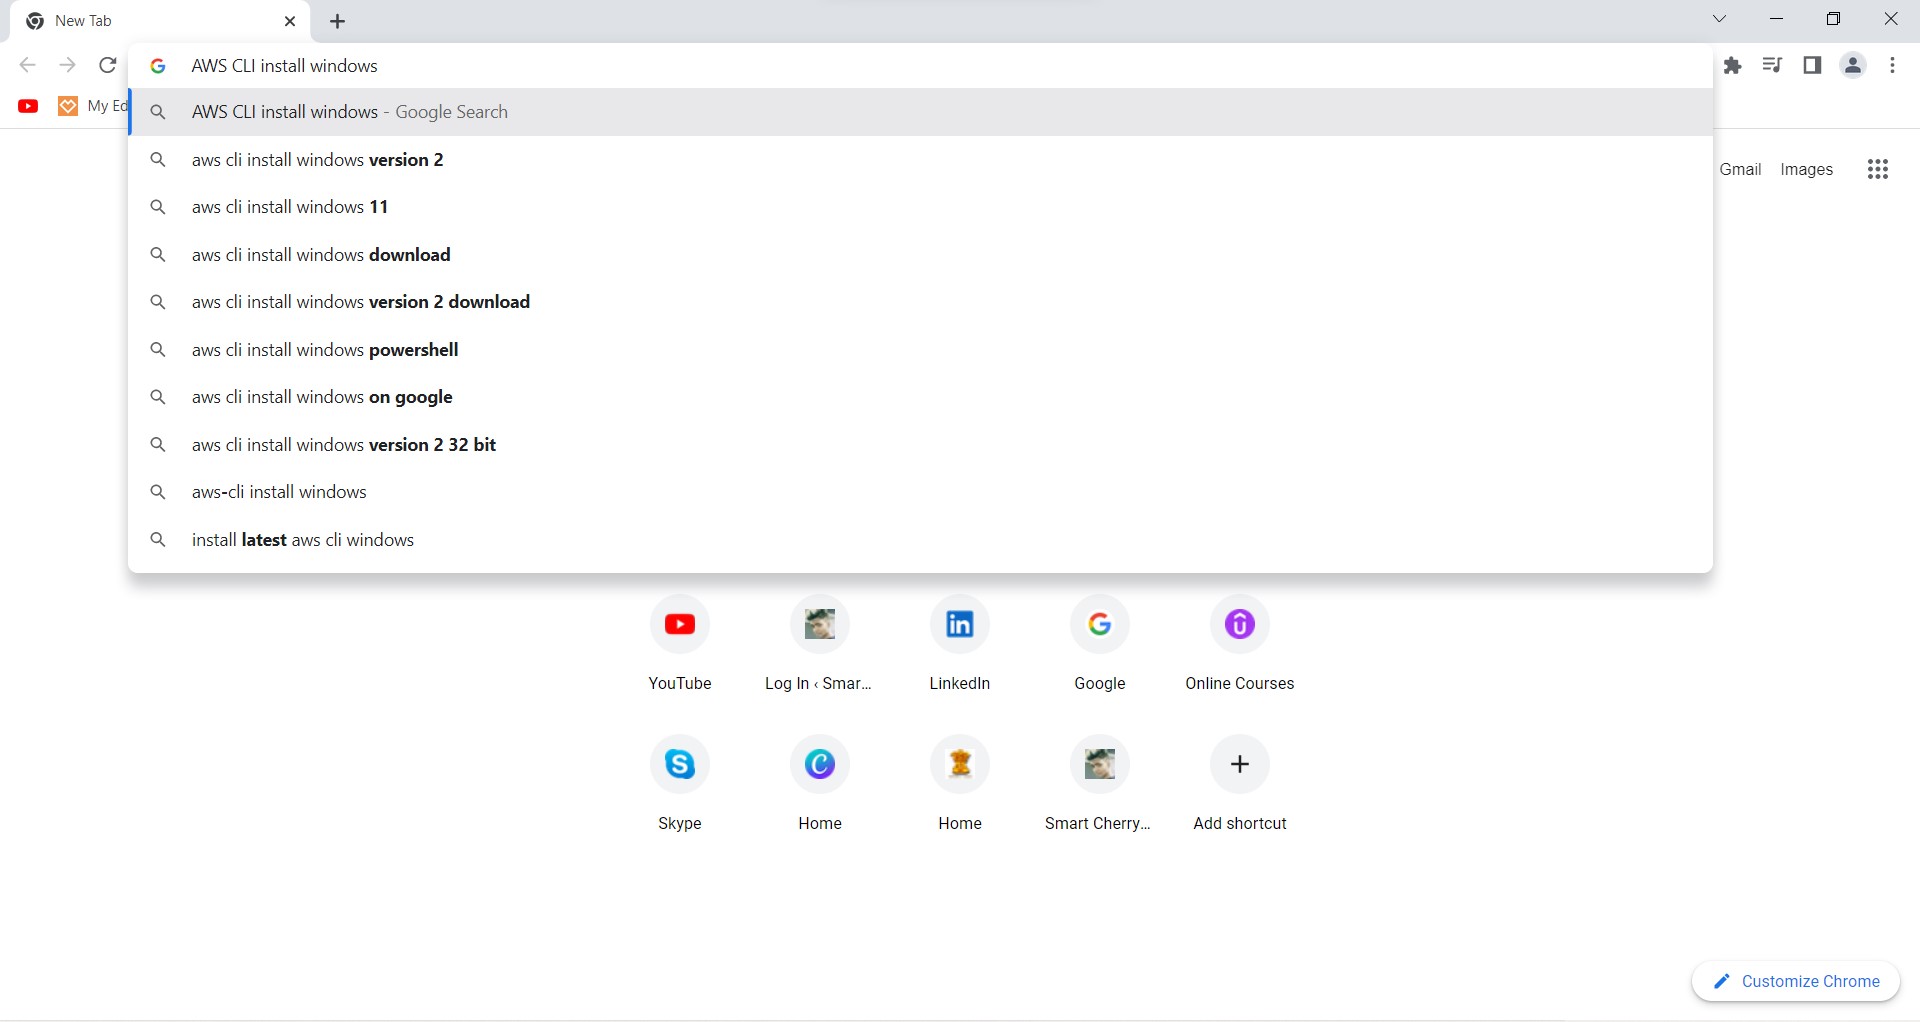The image size is (1920, 1022).
Task: Reload the page
Action: (x=107, y=64)
